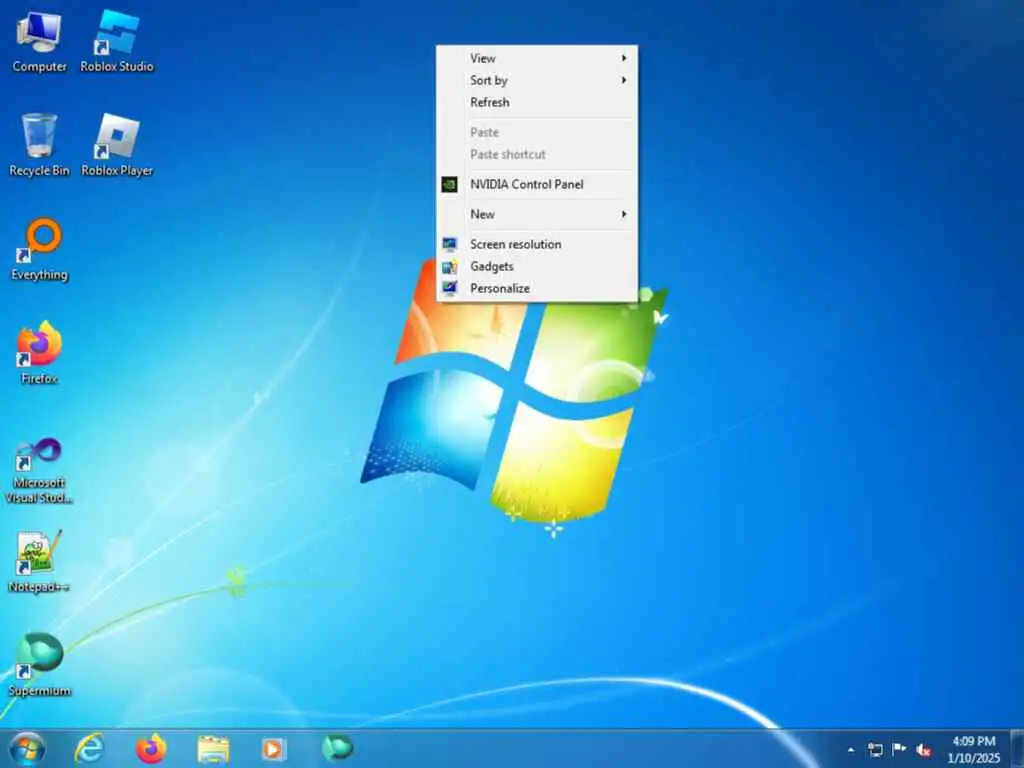Click the Show desktop button
Screen dimensions: 1024x768
(x=1017, y=749)
